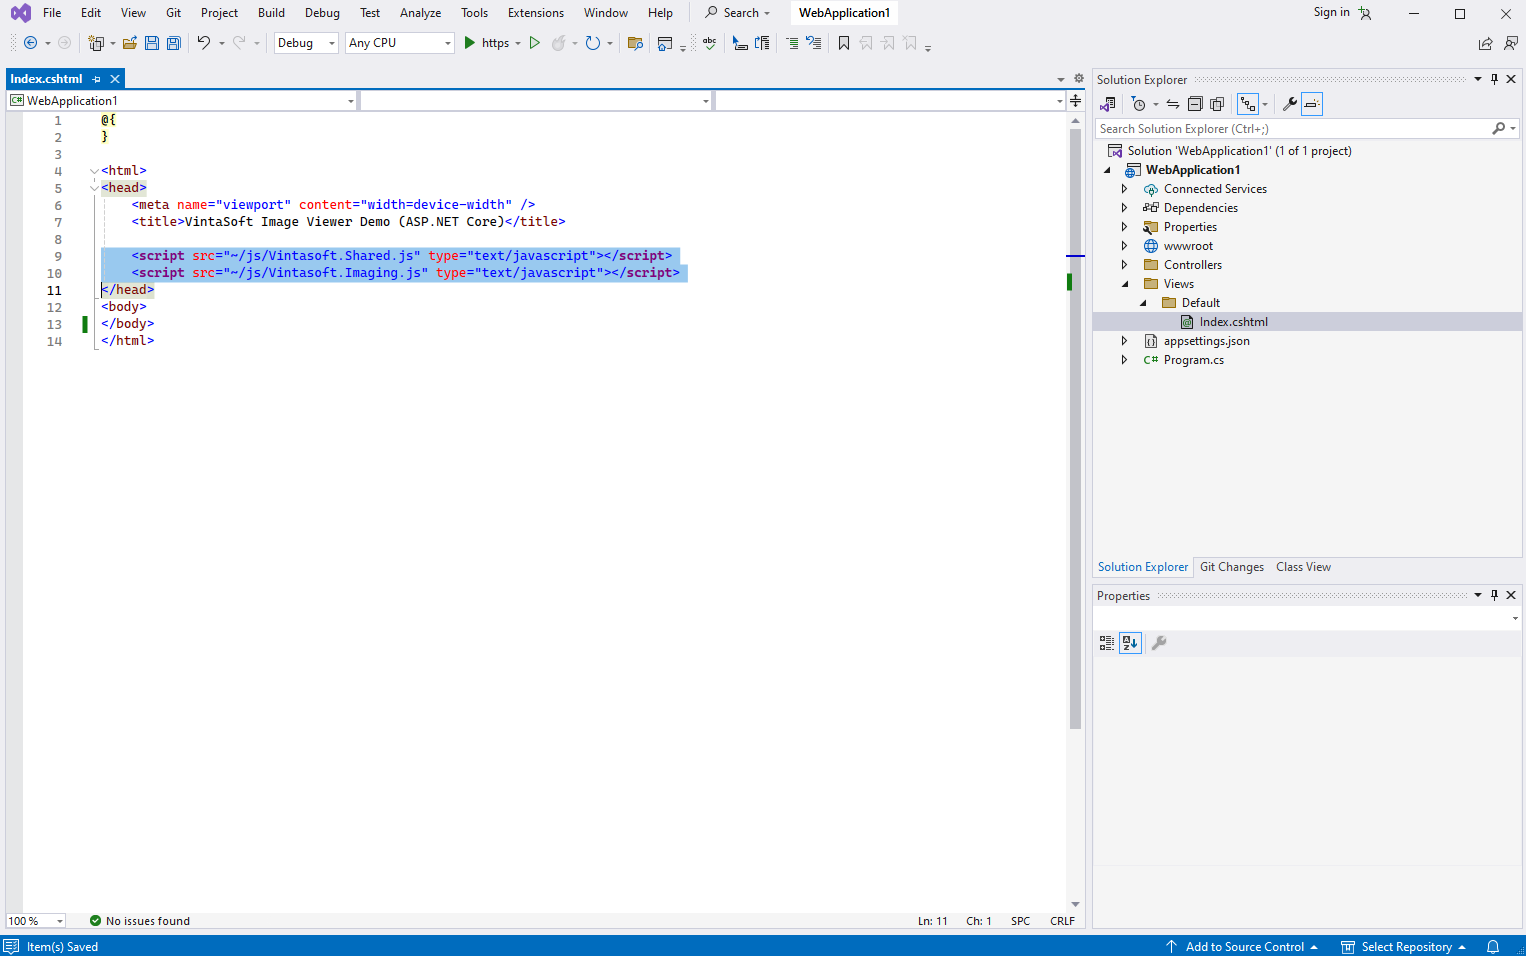Open the Build menu
The width and height of the screenshot is (1526, 956).
tap(271, 13)
